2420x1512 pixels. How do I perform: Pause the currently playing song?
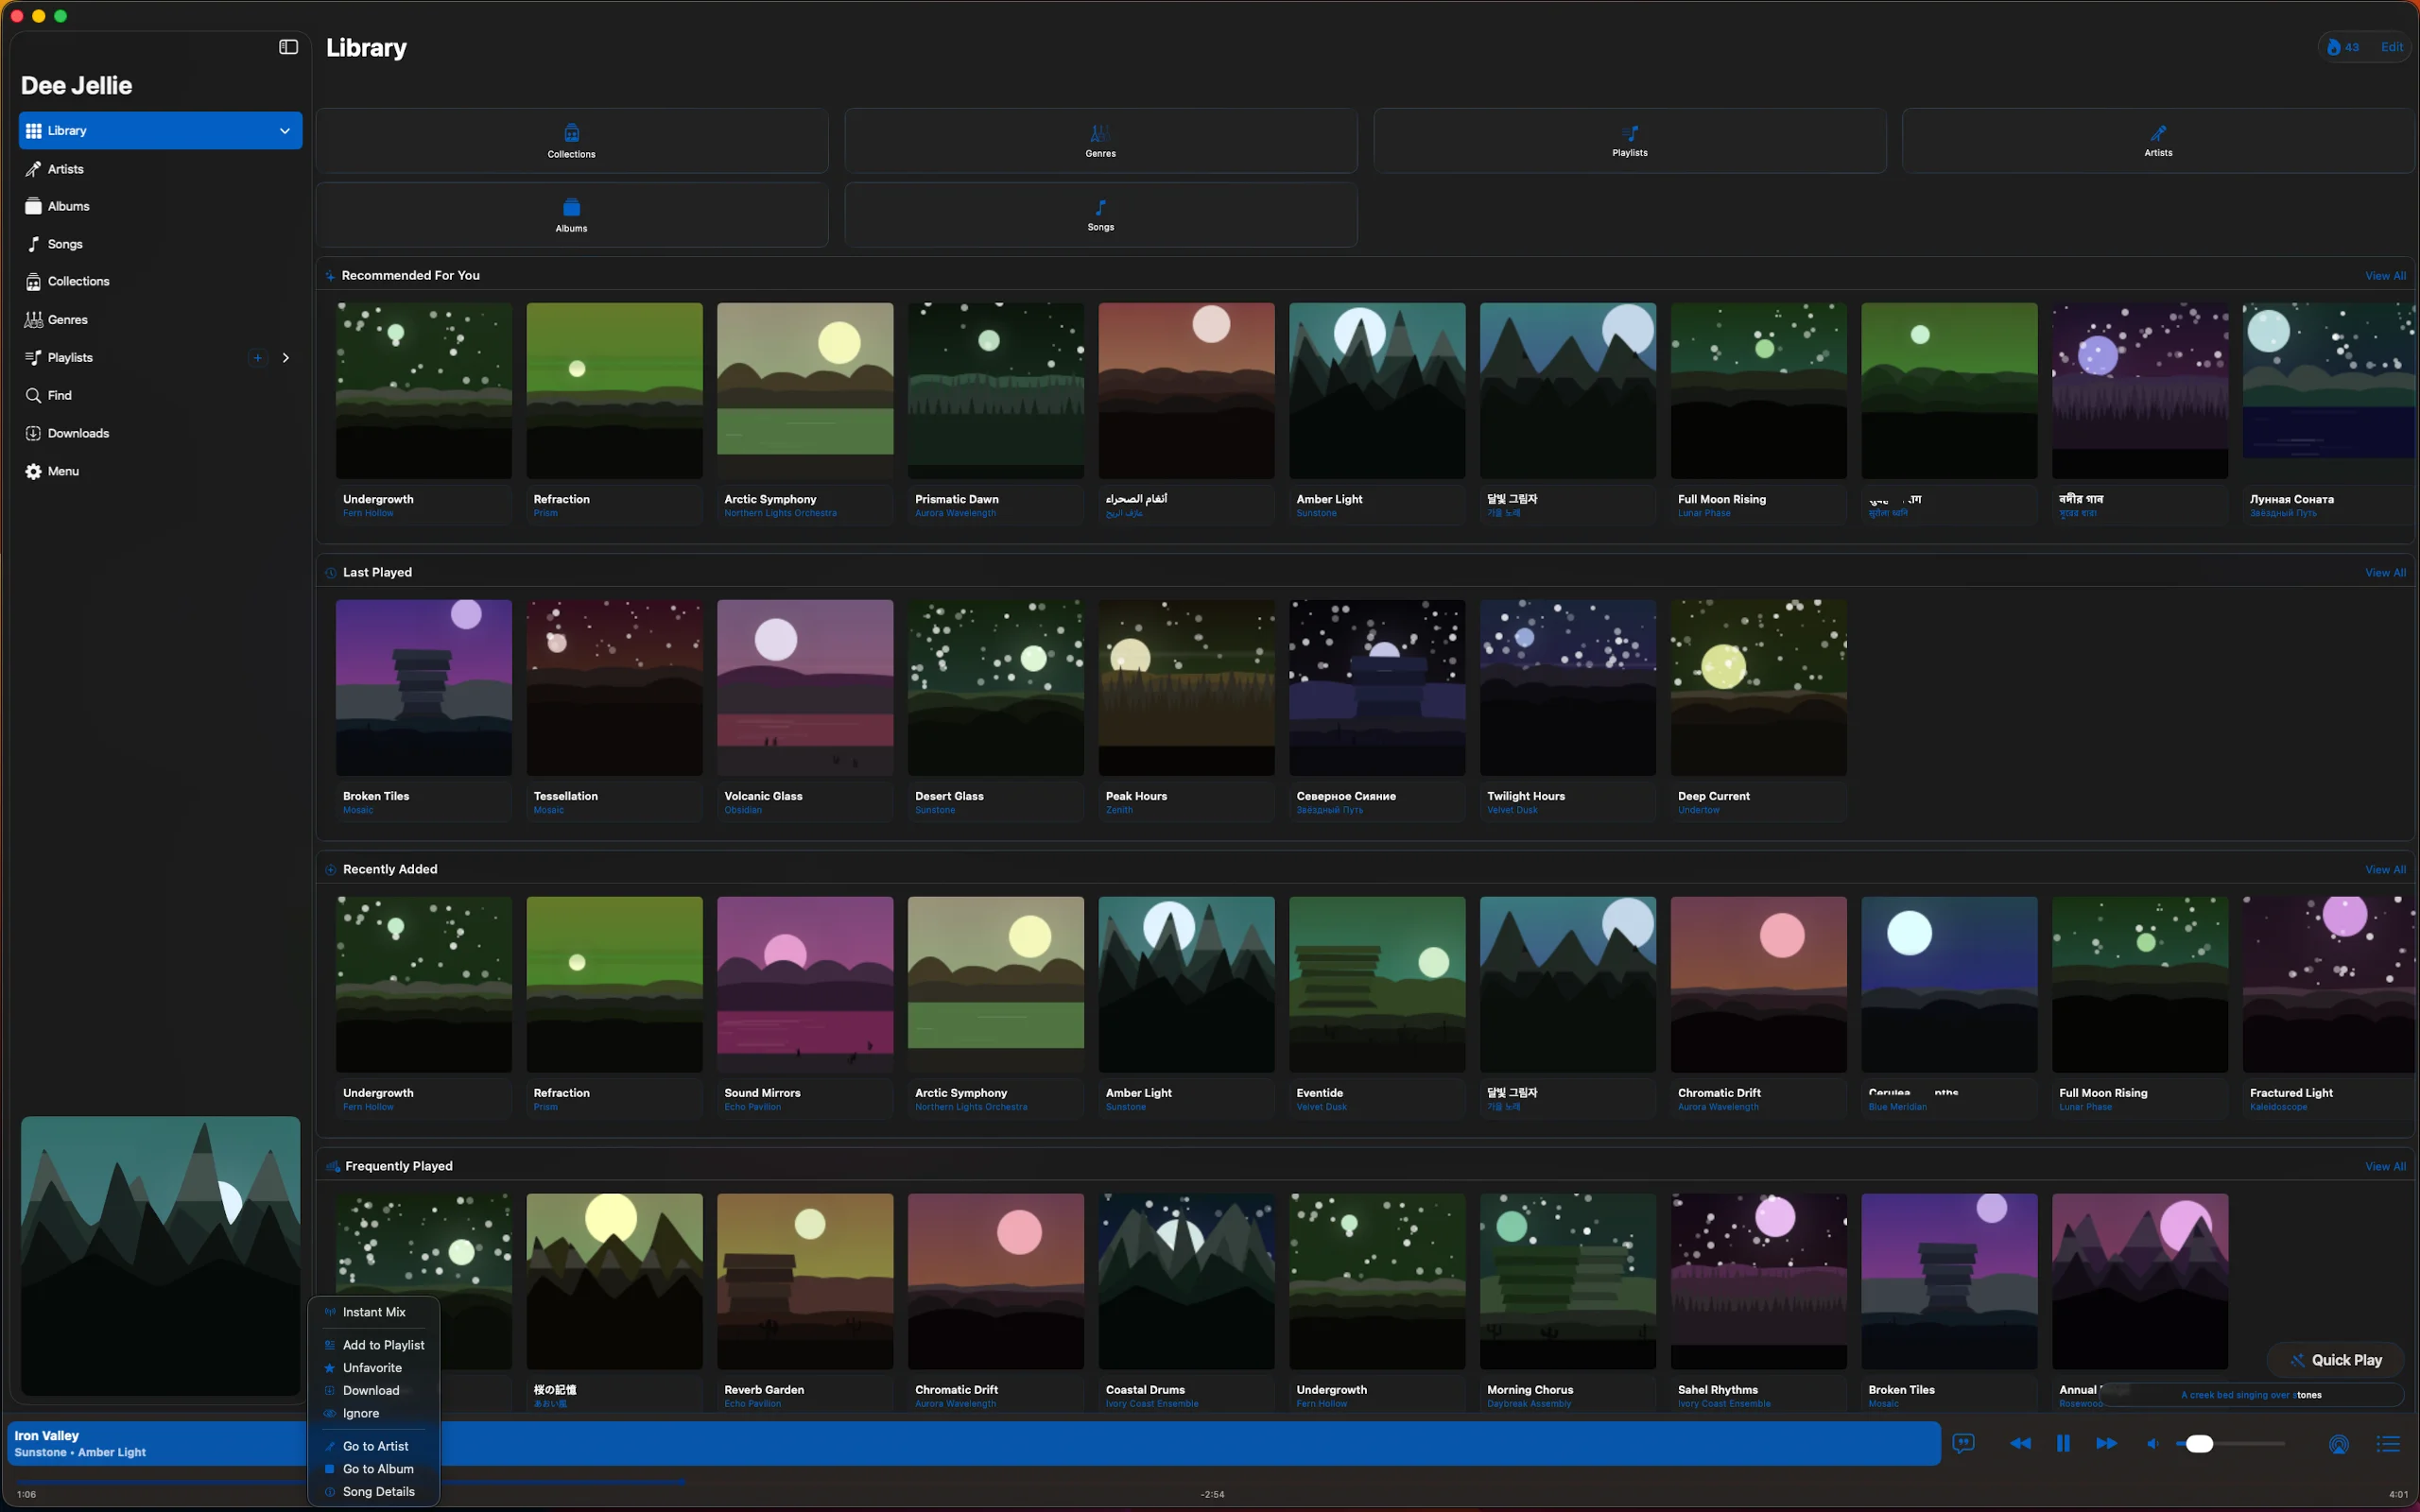click(x=2063, y=1444)
